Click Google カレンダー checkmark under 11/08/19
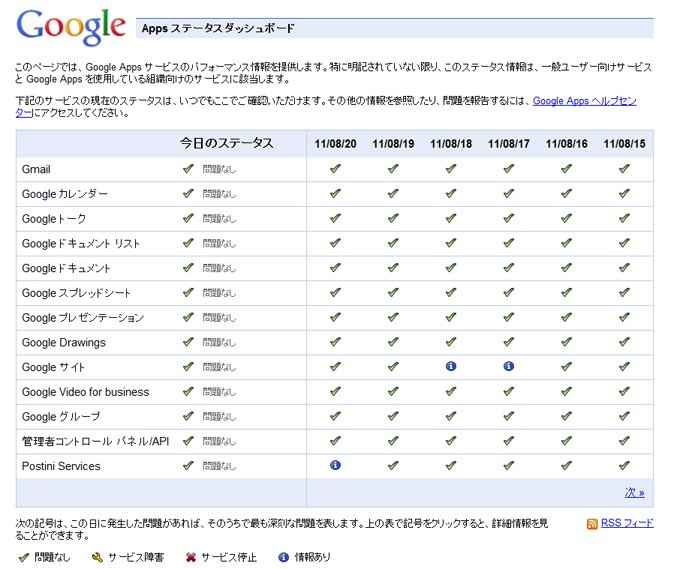The height and width of the screenshot is (569, 677). 393,193
